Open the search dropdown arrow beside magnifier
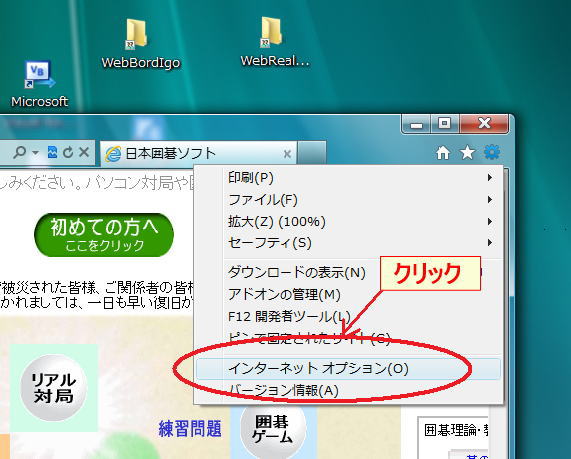This screenshot has width=571, height=459. pos(35,152)
